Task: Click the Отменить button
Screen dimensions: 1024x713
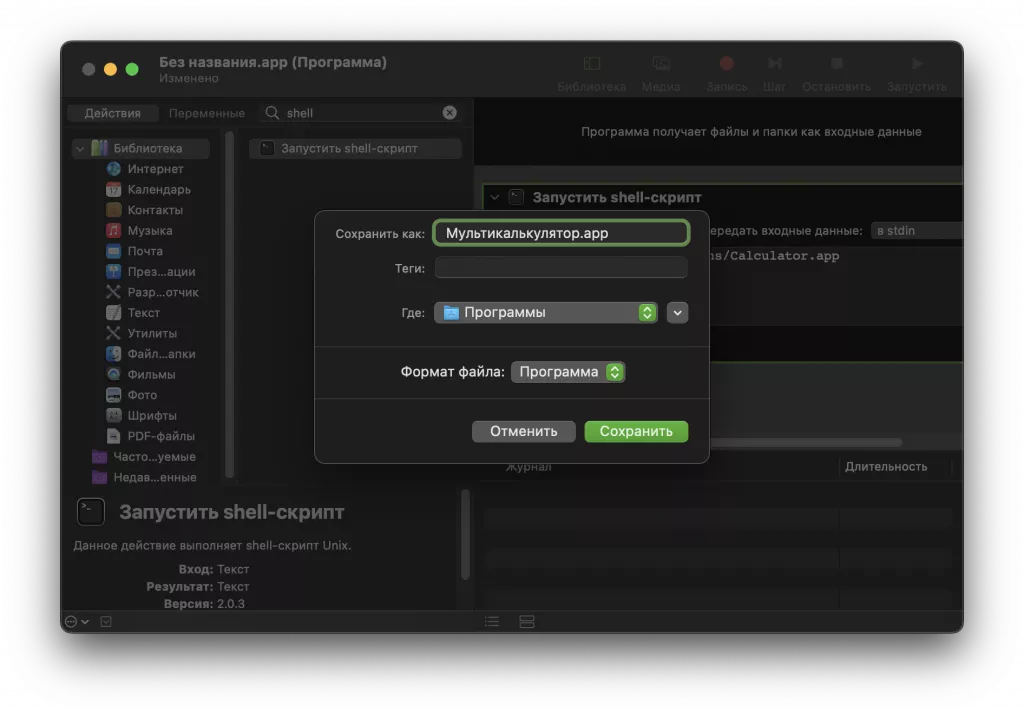Action: pos(523,431)
